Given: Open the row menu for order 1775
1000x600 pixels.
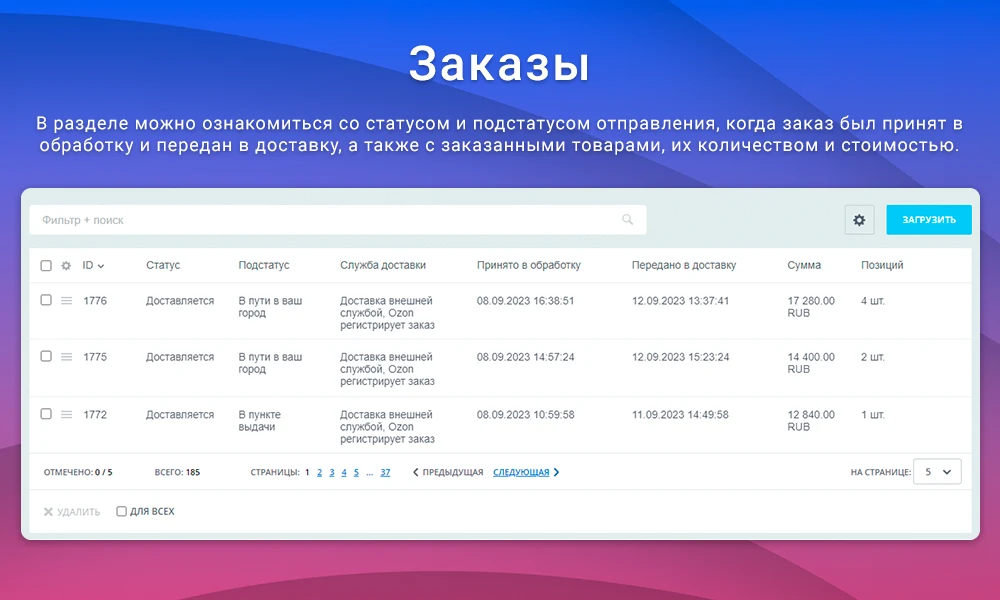Looking at the screenshot, I should click(66, 356).
